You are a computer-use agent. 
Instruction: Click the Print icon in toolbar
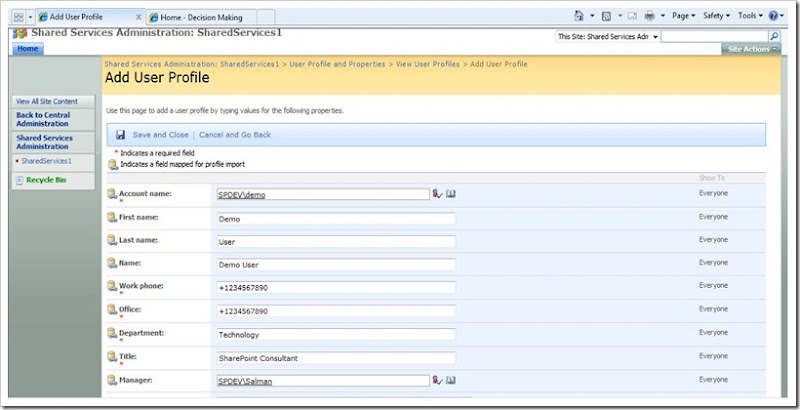click(x=649, y=16)
